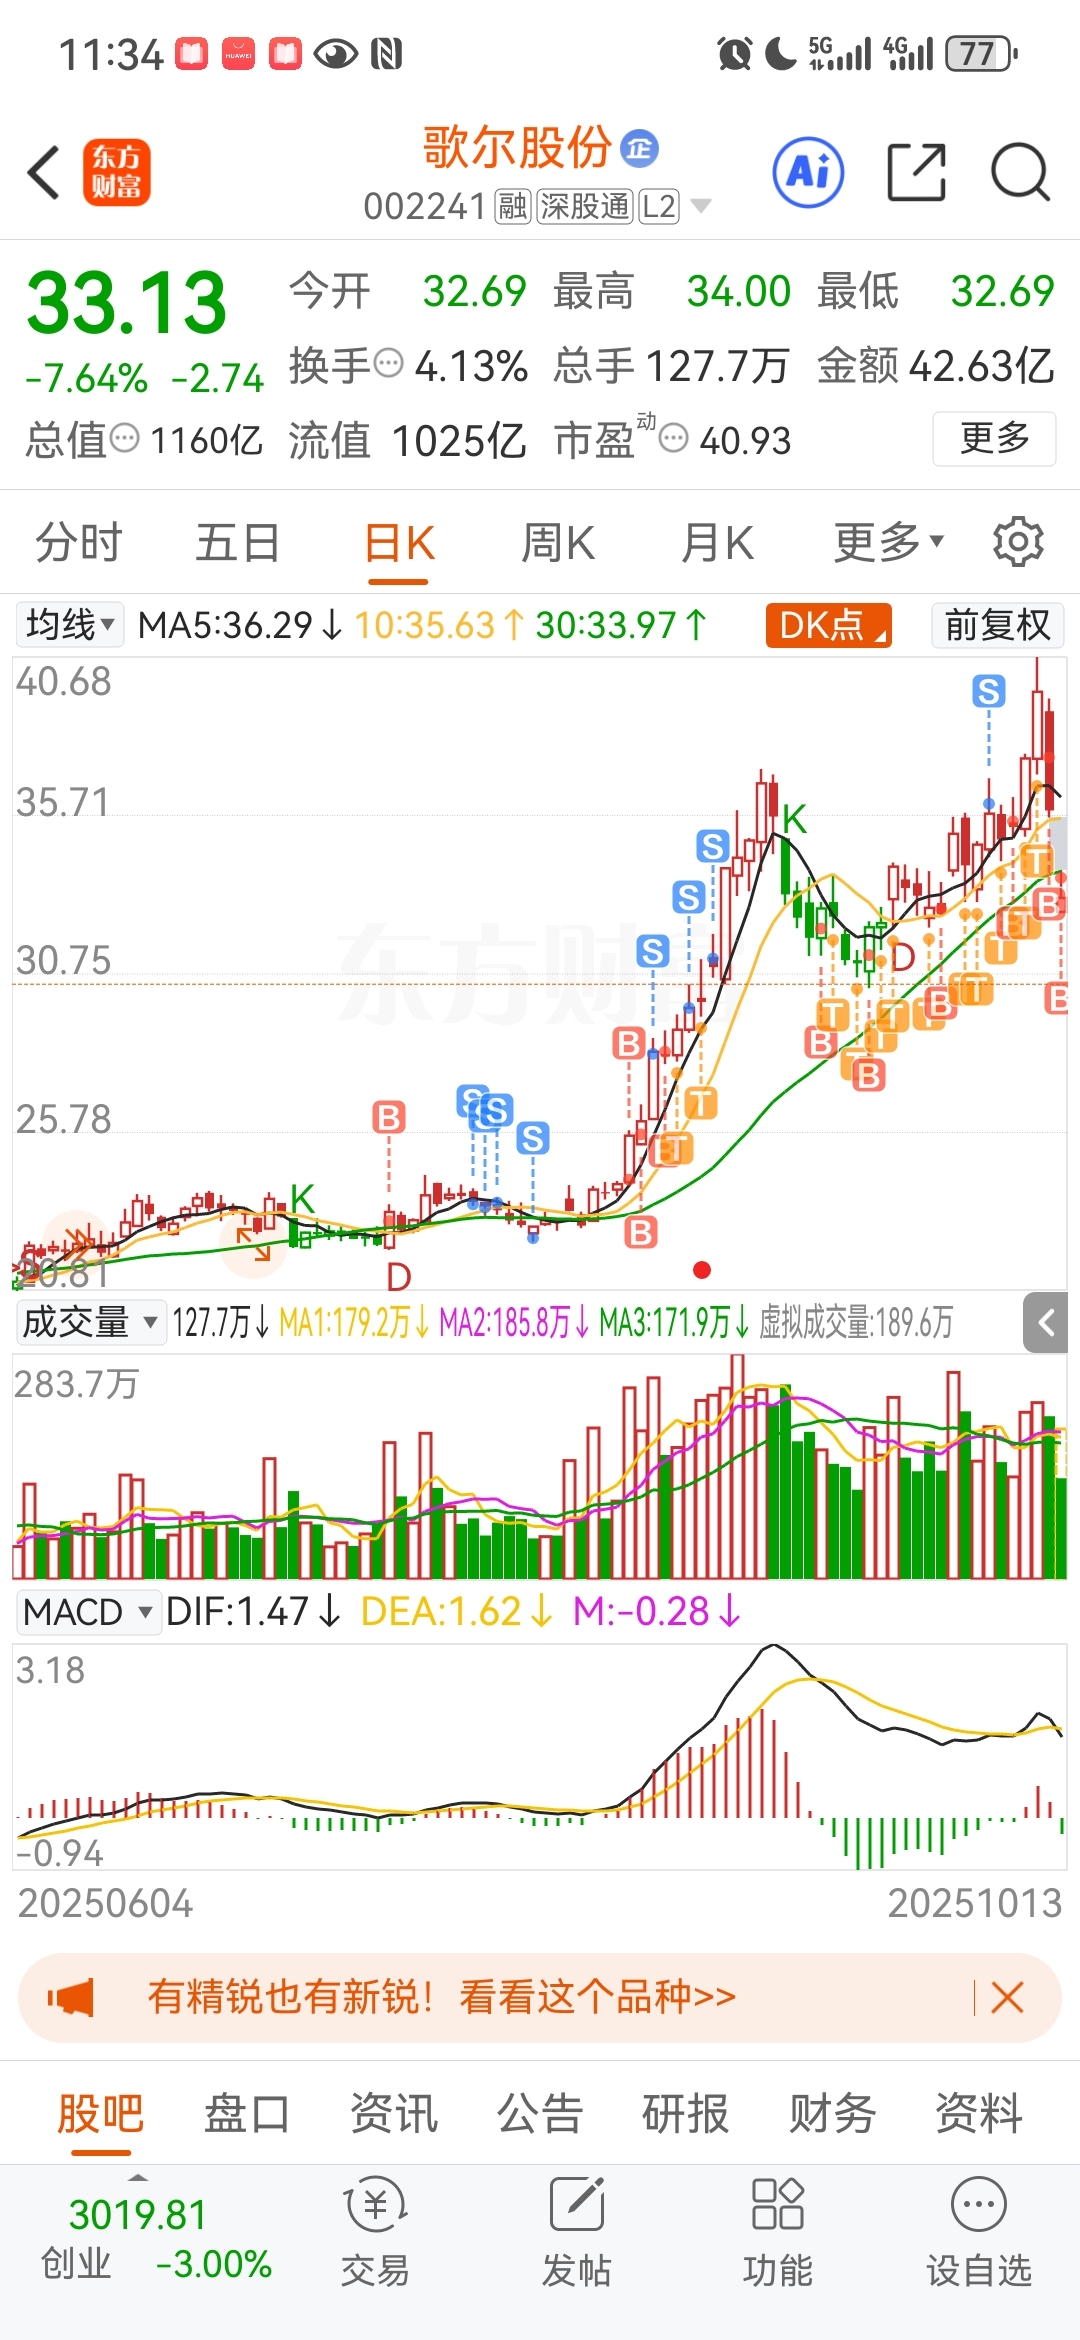
Task: Tap the 融 margin trading tag
Action: [x=513, y=207]
